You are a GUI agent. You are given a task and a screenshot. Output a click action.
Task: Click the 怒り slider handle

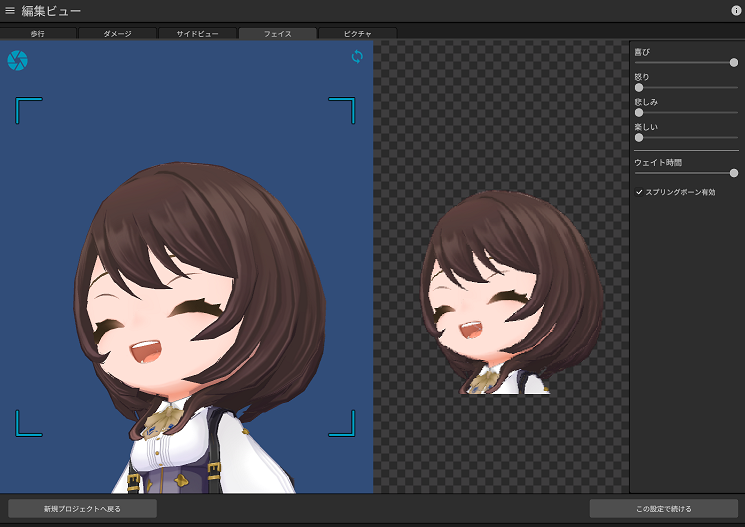[639, 87]
